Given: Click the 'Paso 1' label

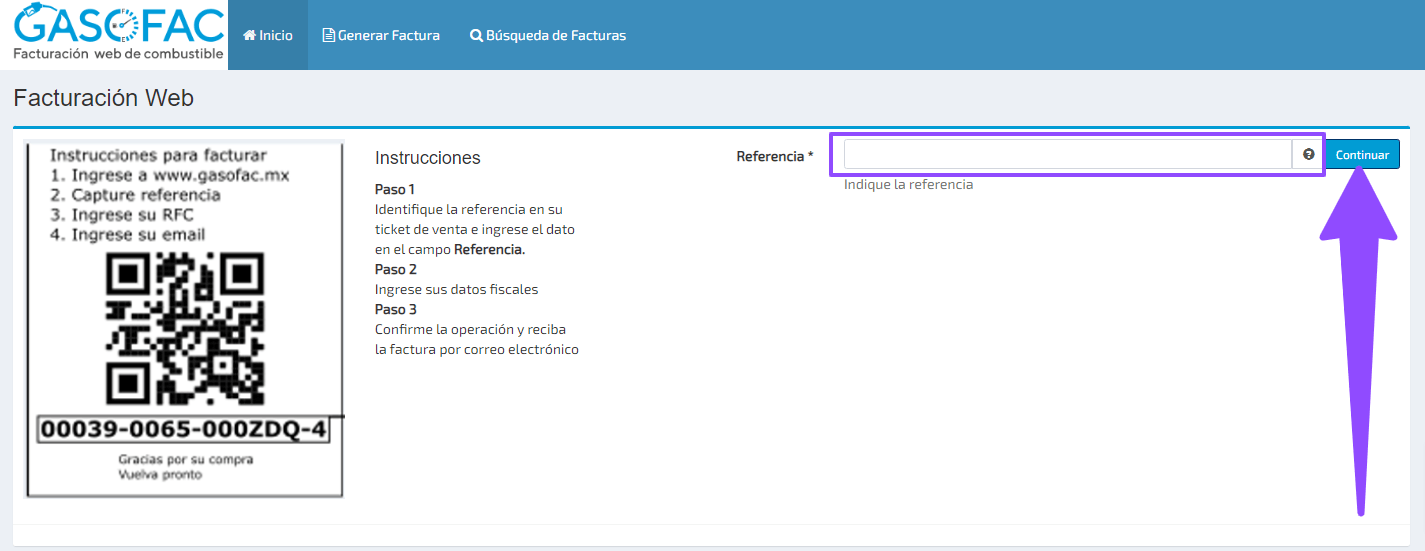Looking at the screenshot, I should [x=395, y=189].
